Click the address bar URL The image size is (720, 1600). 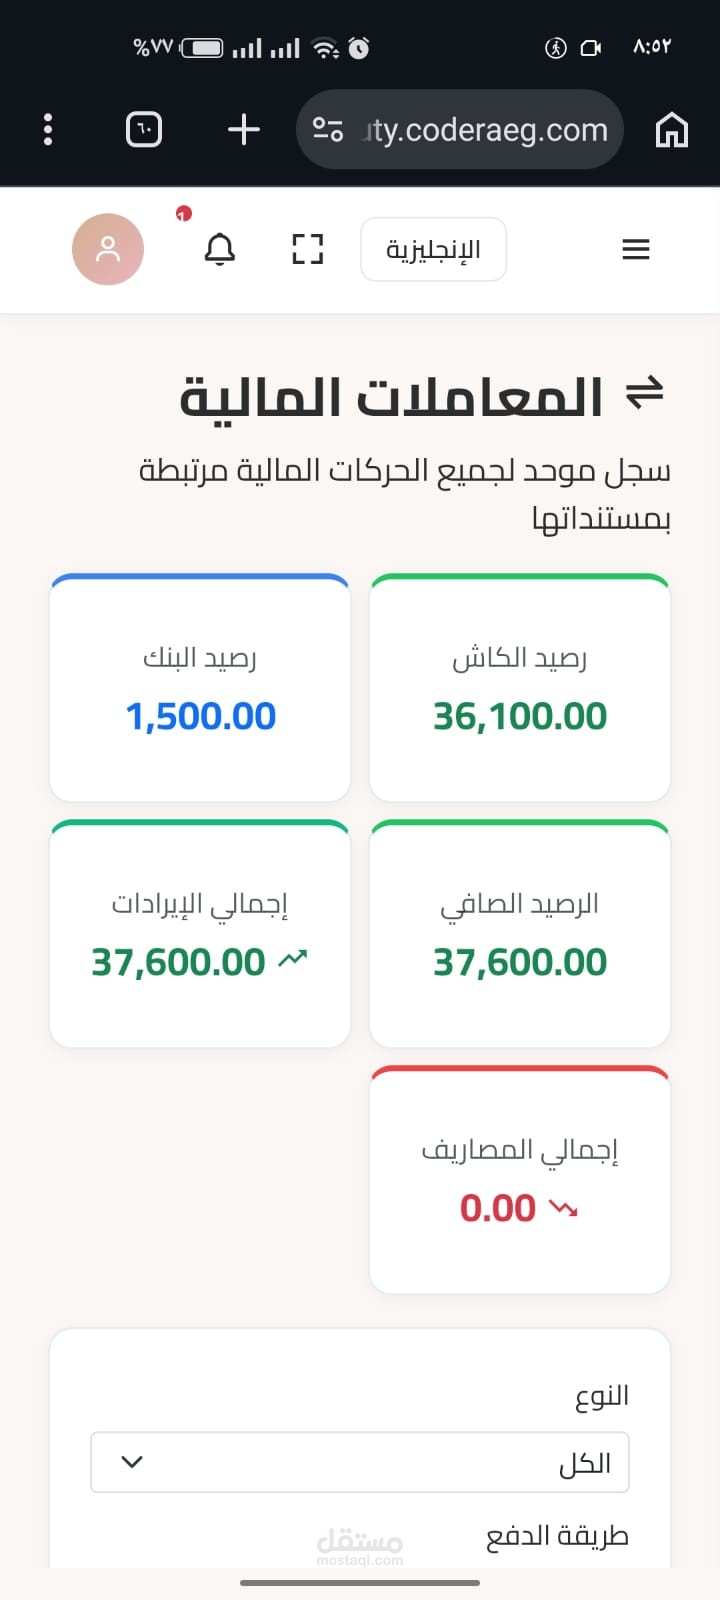pyautogui.click(x=485, y=130)
